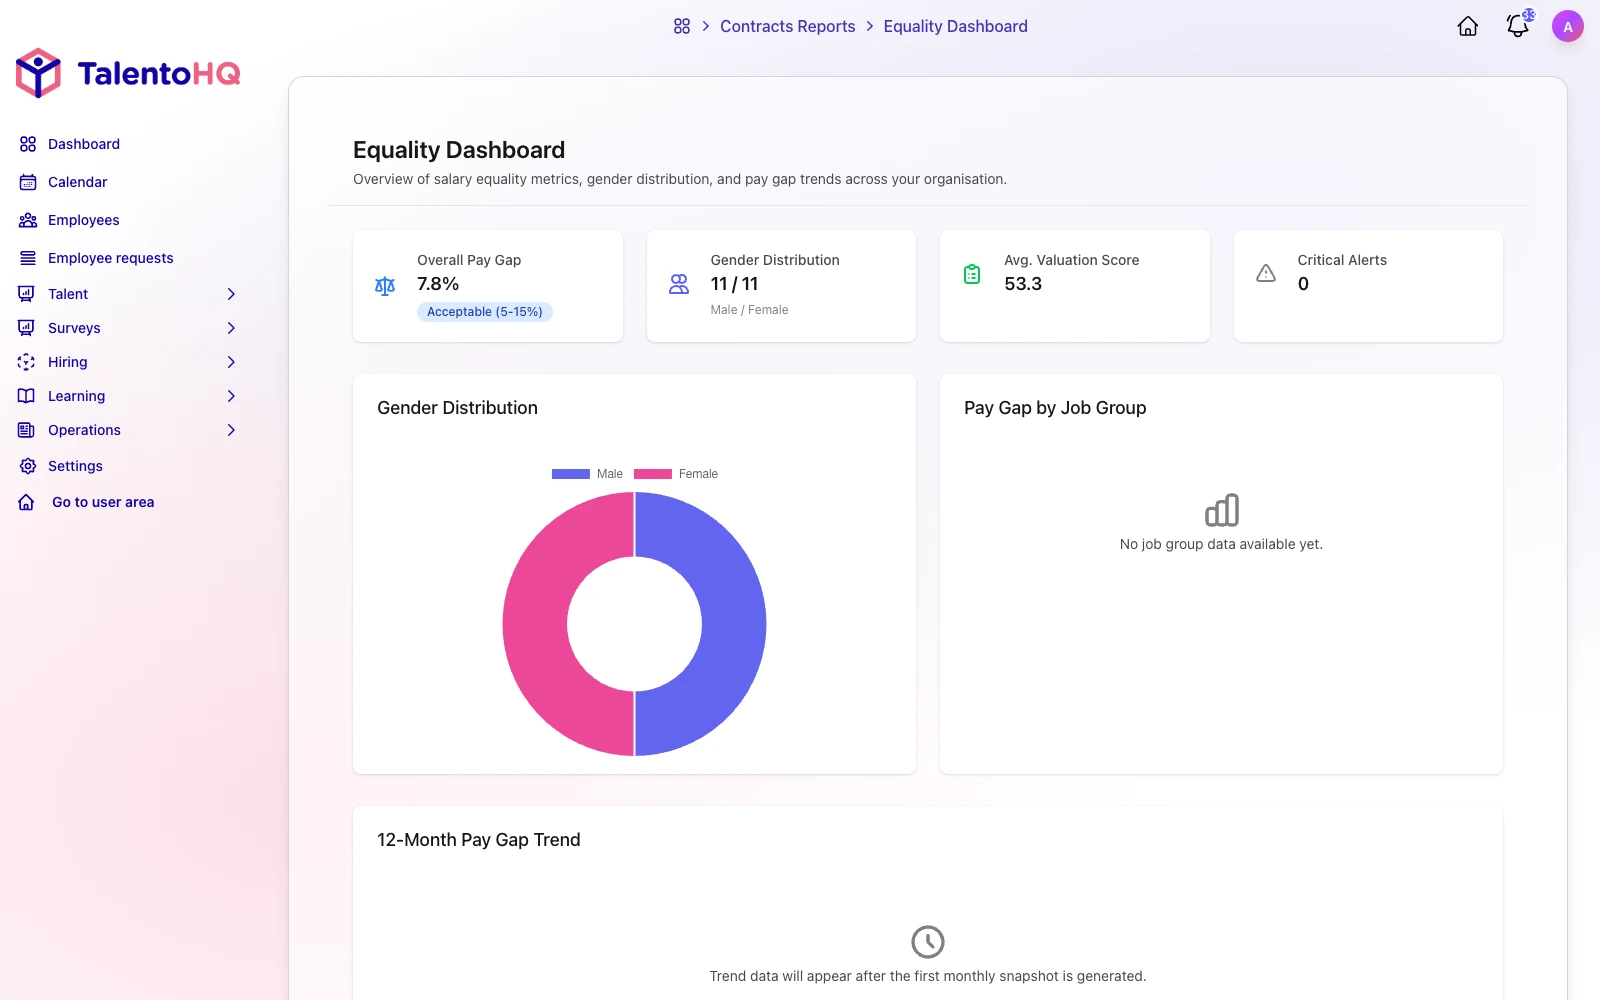Screen dimensions: 1600x1000
Task: Open notifications bell icon
Action: (x=1518, y=26)
